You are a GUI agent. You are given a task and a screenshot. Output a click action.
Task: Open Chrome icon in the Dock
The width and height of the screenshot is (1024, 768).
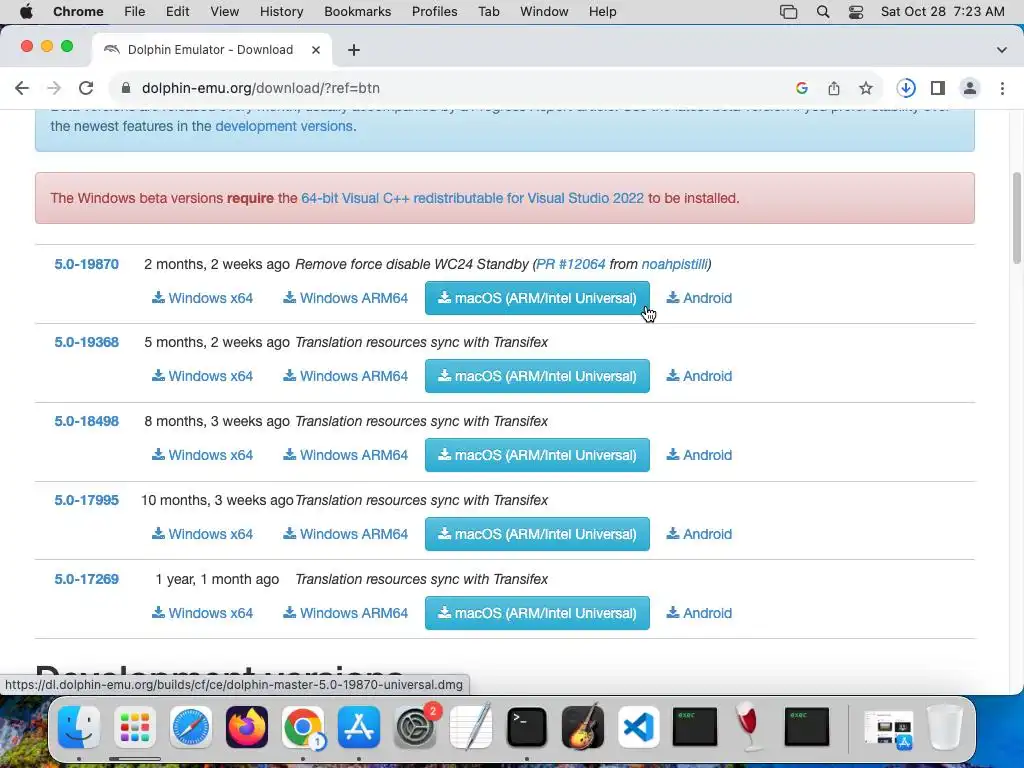(x=303, y=727)
